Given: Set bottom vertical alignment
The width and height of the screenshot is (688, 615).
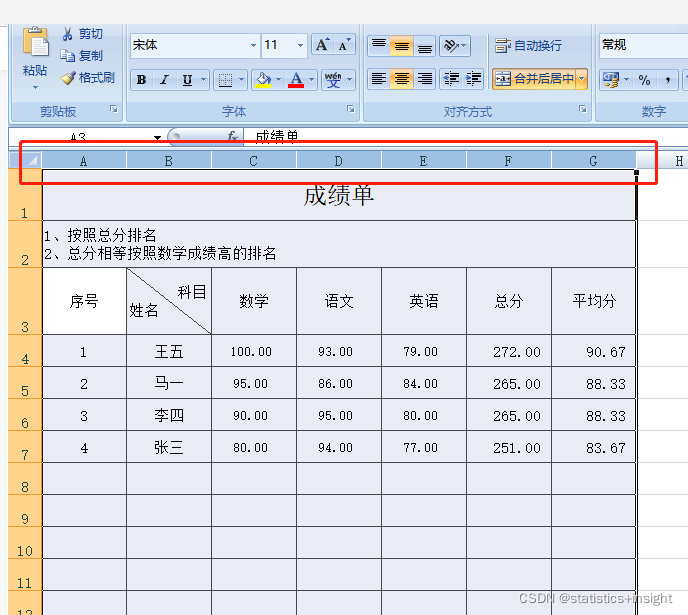Looking at the screenshot, I should coord(424,46).
